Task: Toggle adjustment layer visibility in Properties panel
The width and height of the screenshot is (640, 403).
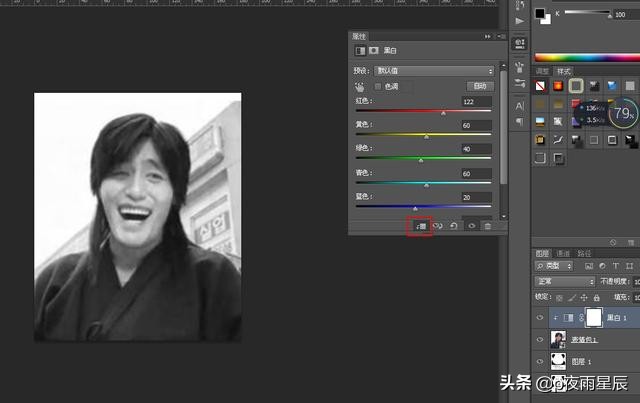Action: tap(471, 226)
